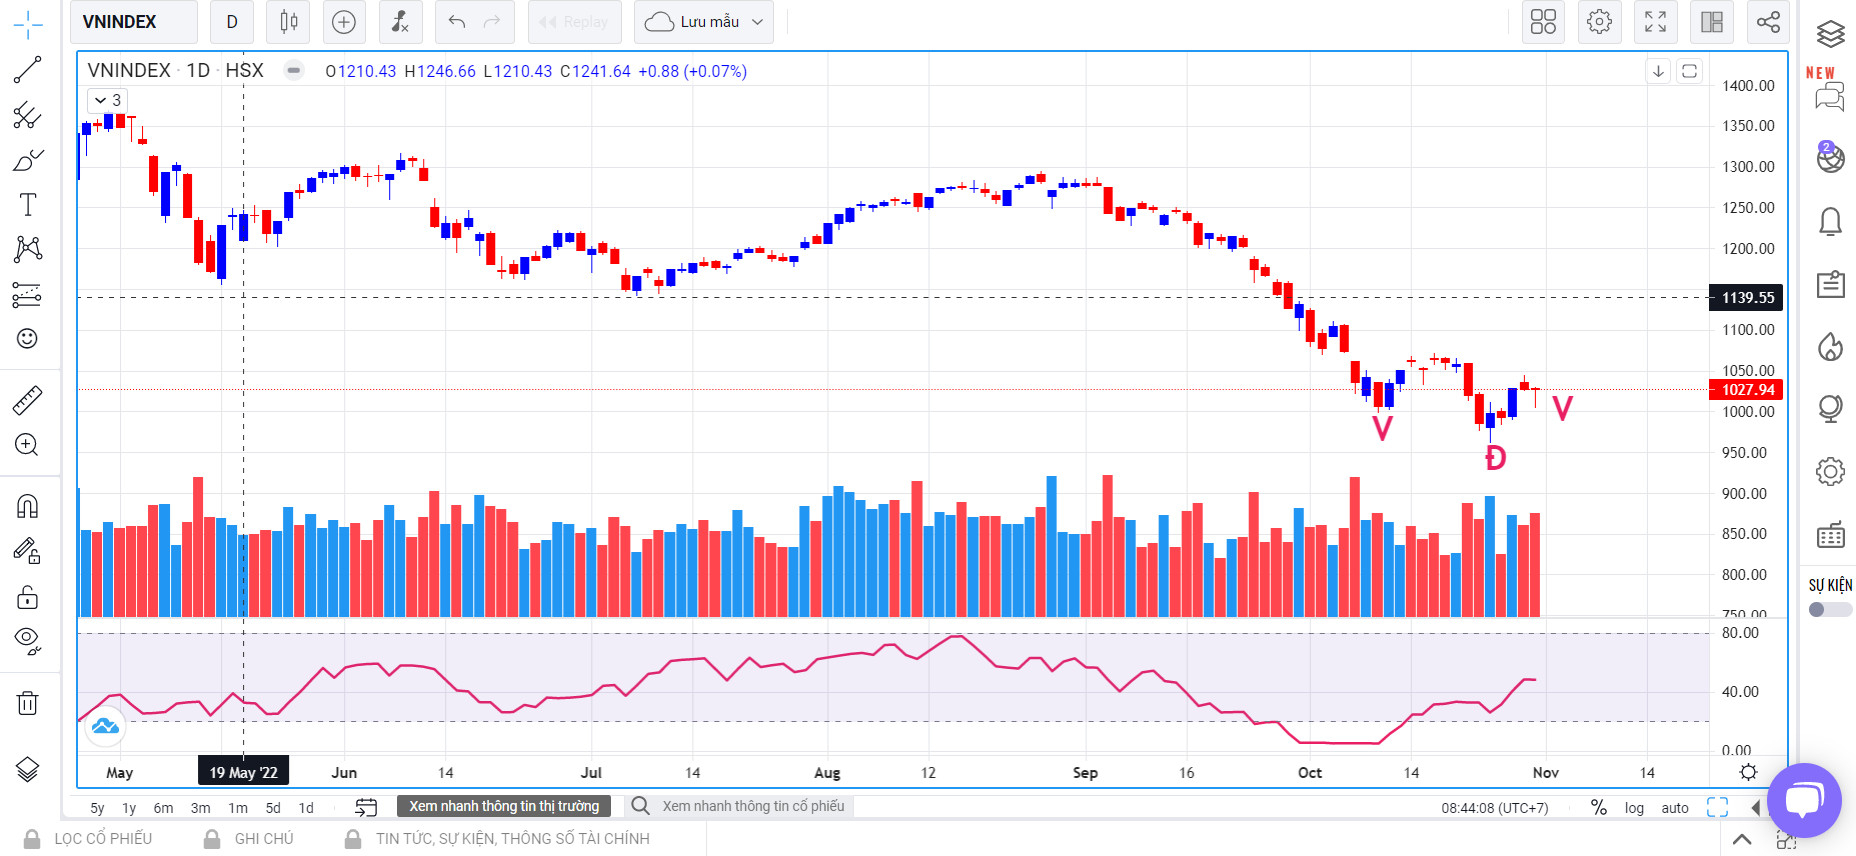The image size is (1856, 856).
Task: Switch time range to 6m
Action: [x=163, y=808]
